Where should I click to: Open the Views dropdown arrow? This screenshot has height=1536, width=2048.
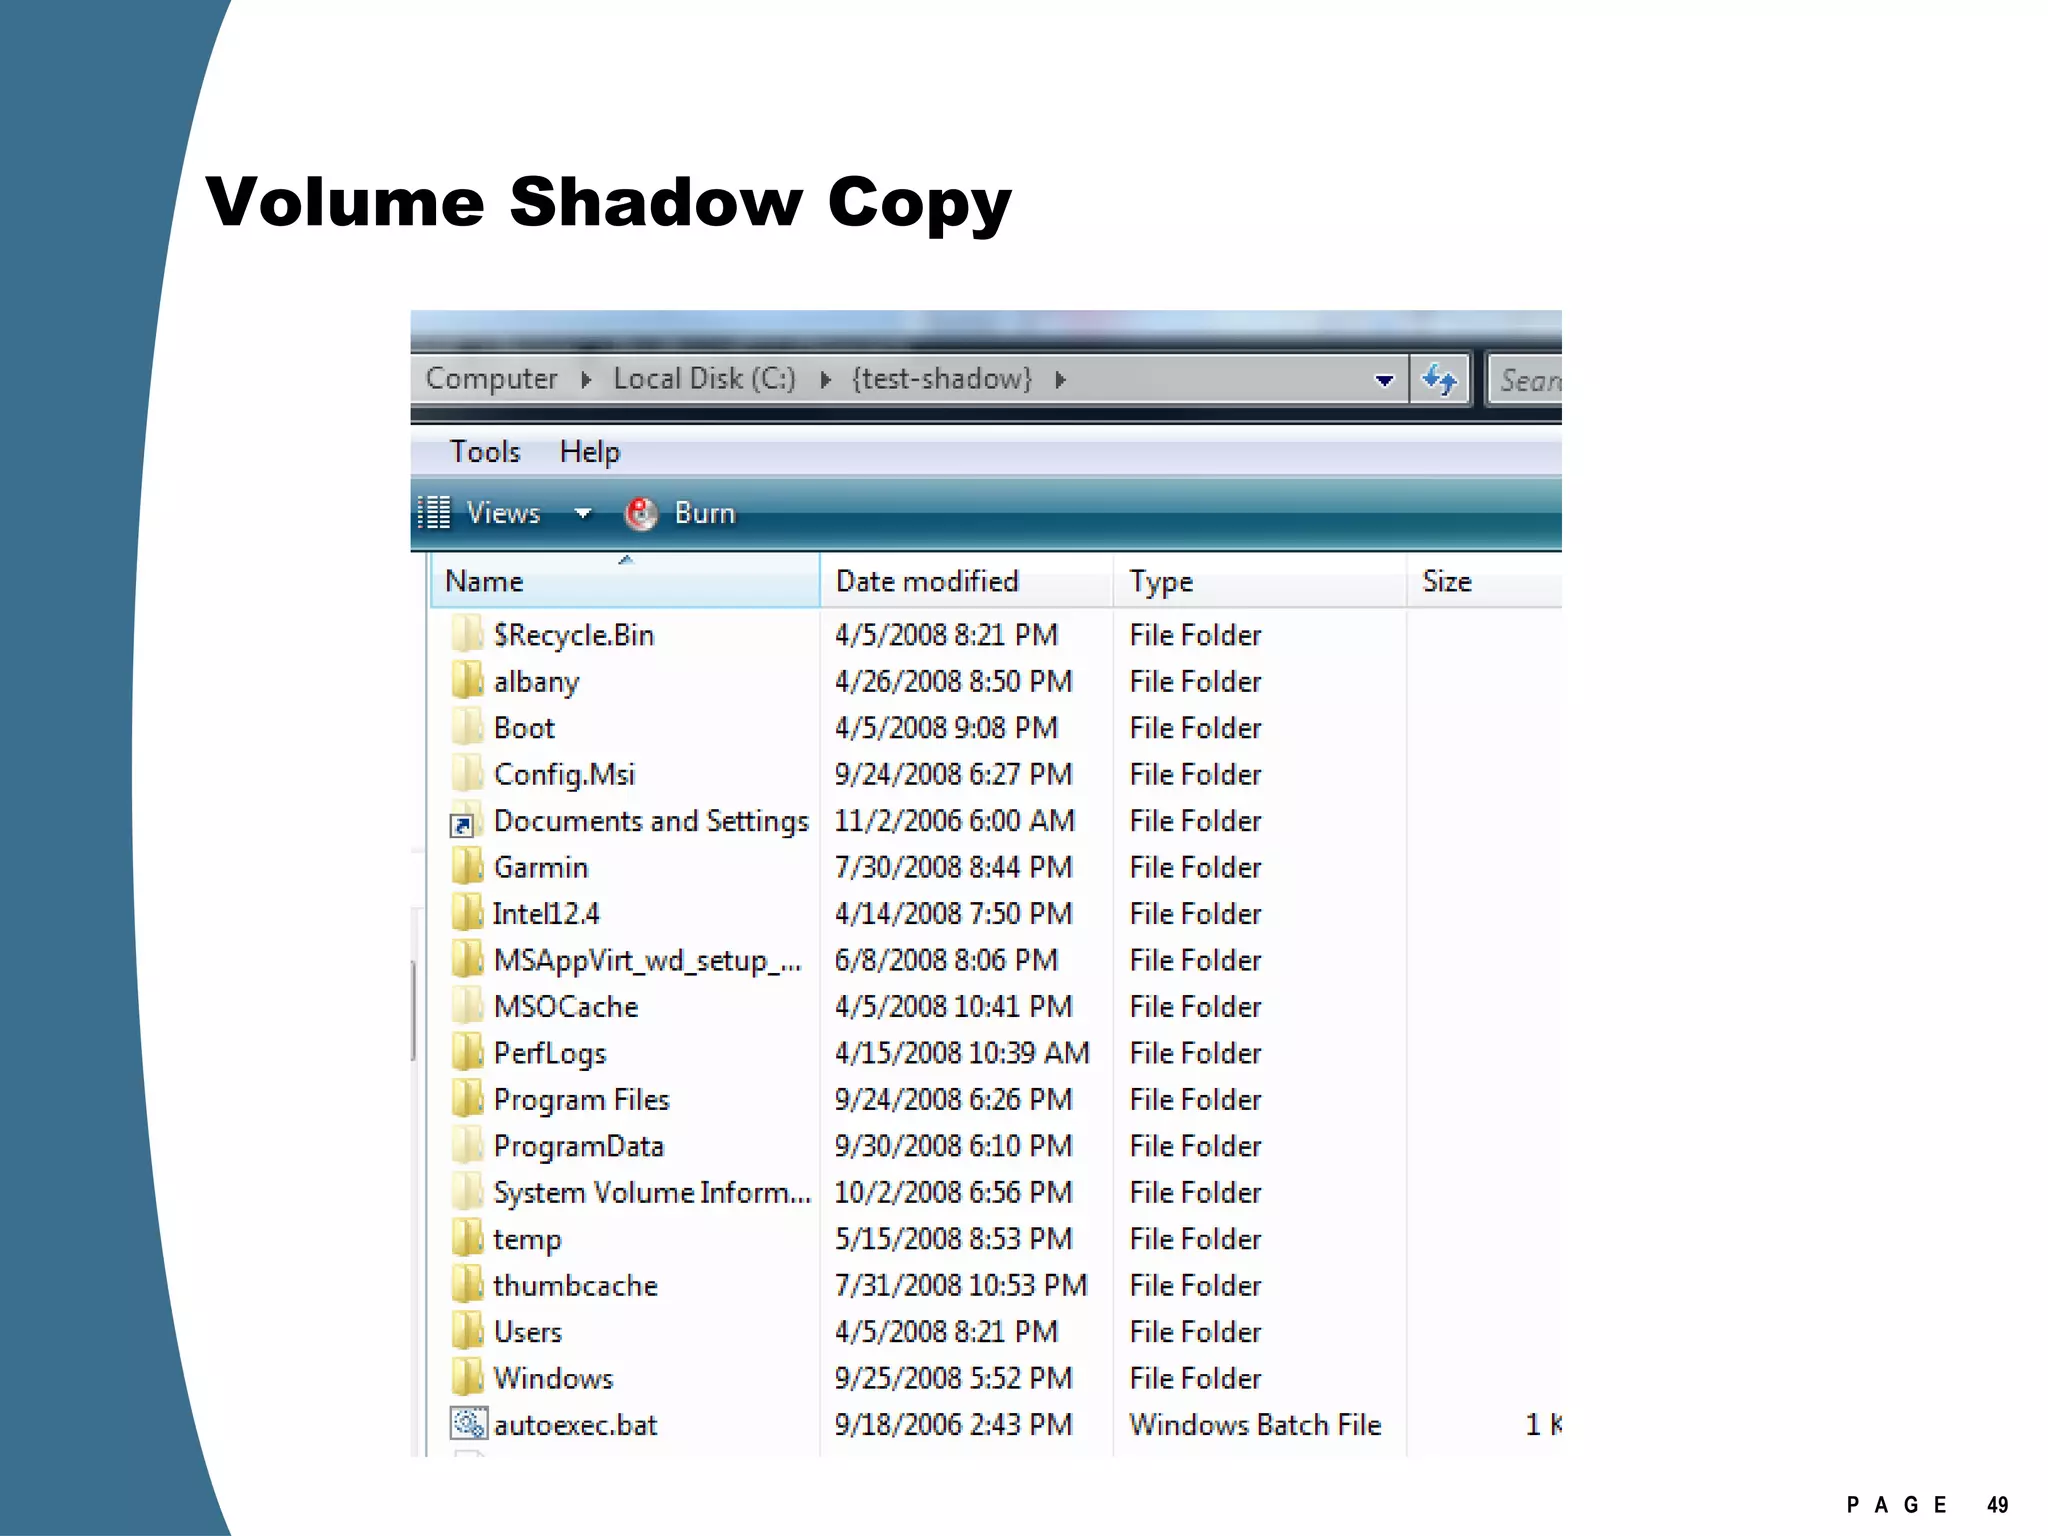click(x=583, y=514)
